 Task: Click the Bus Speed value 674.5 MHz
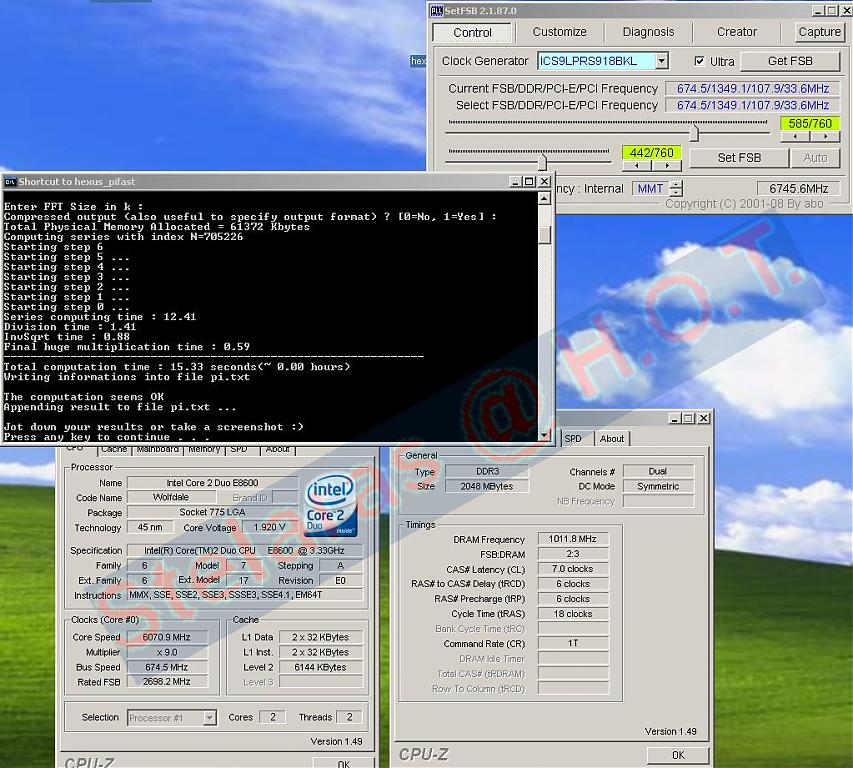[166, 667]
